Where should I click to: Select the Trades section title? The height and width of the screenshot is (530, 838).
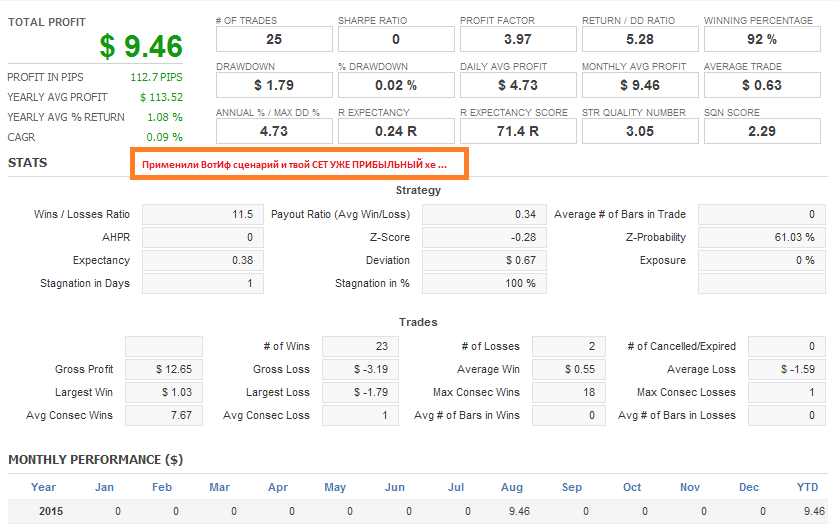[x=418, y=322]
